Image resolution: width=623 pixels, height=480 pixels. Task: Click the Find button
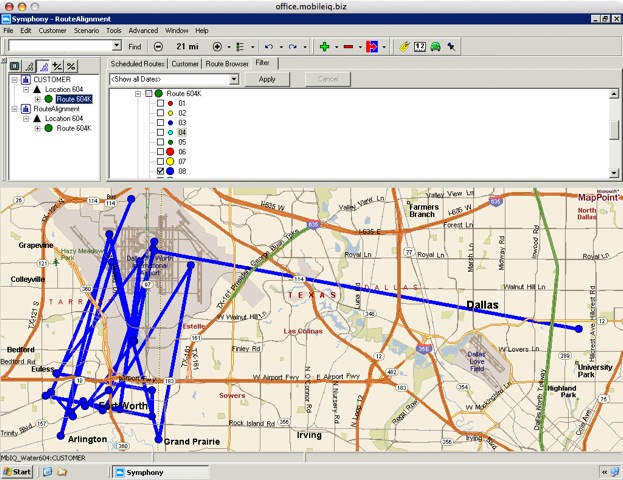tap(135, 46)
